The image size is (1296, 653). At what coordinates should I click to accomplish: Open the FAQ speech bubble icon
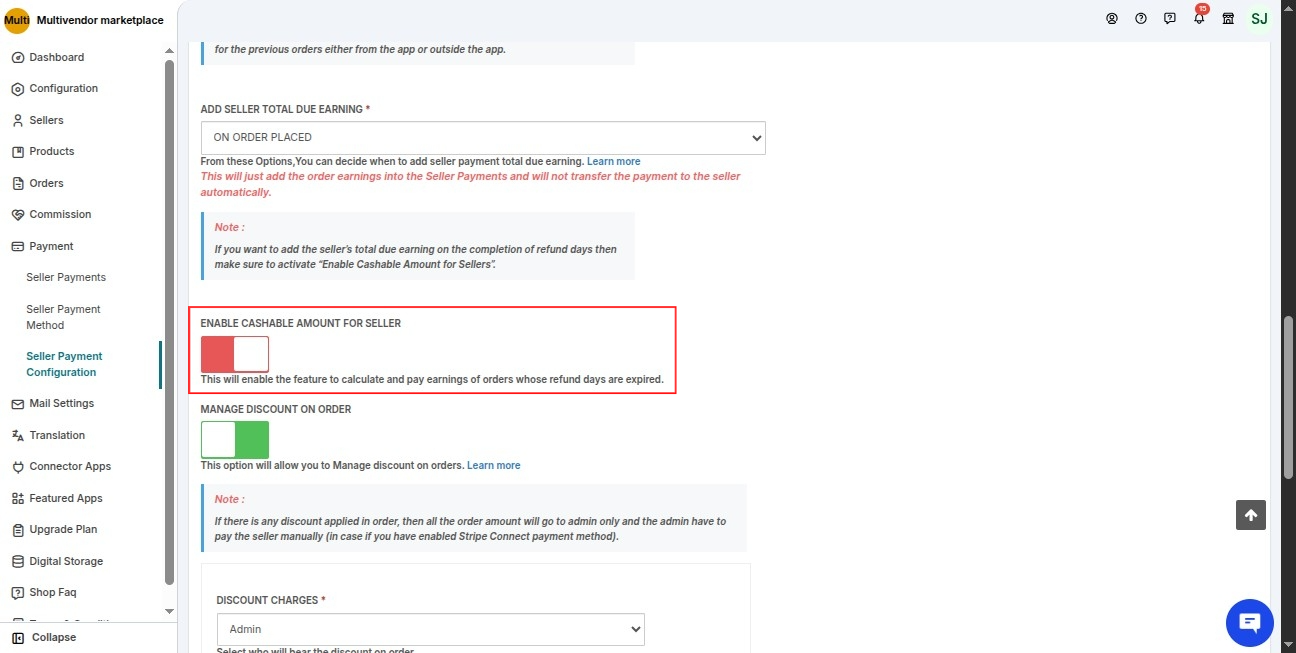1170,18
